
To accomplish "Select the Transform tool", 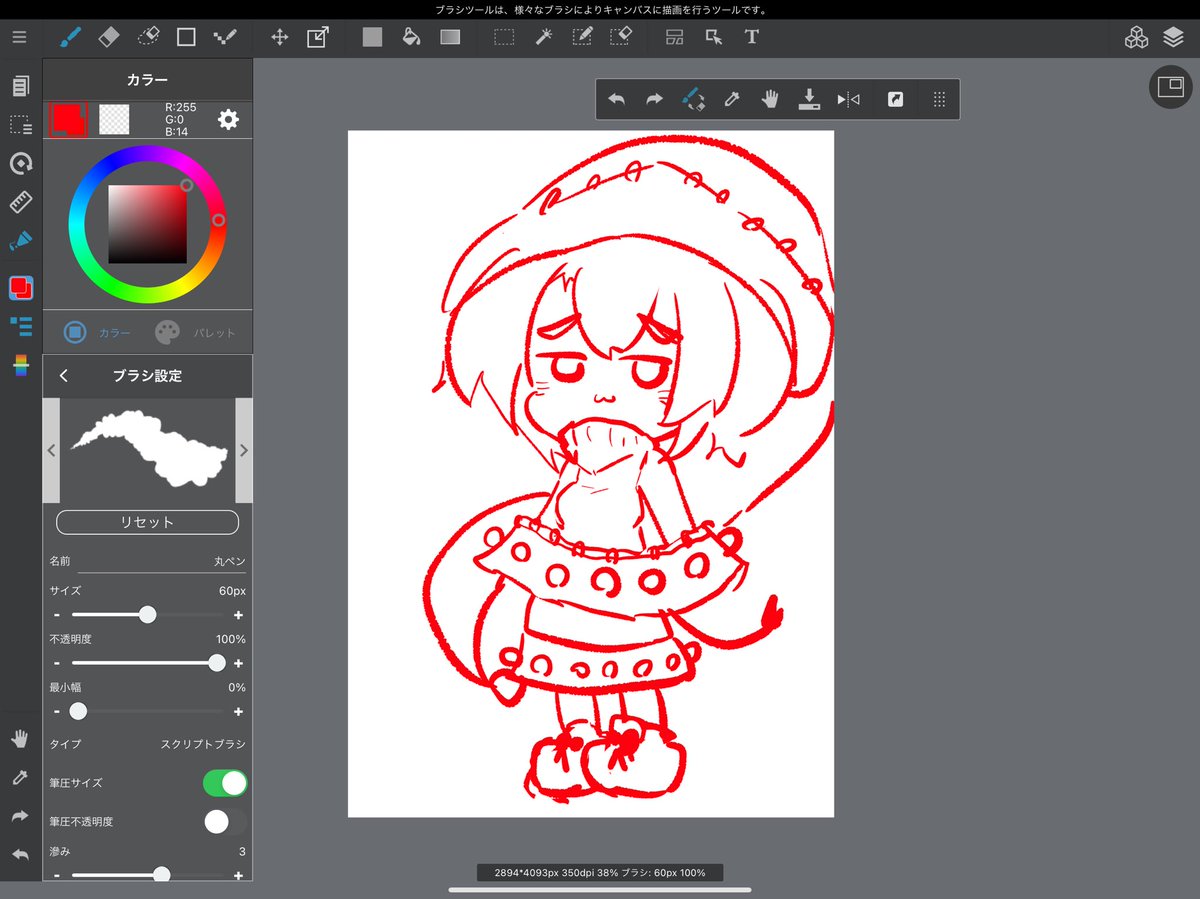I will pyautogui.click(x=318, y=37).
